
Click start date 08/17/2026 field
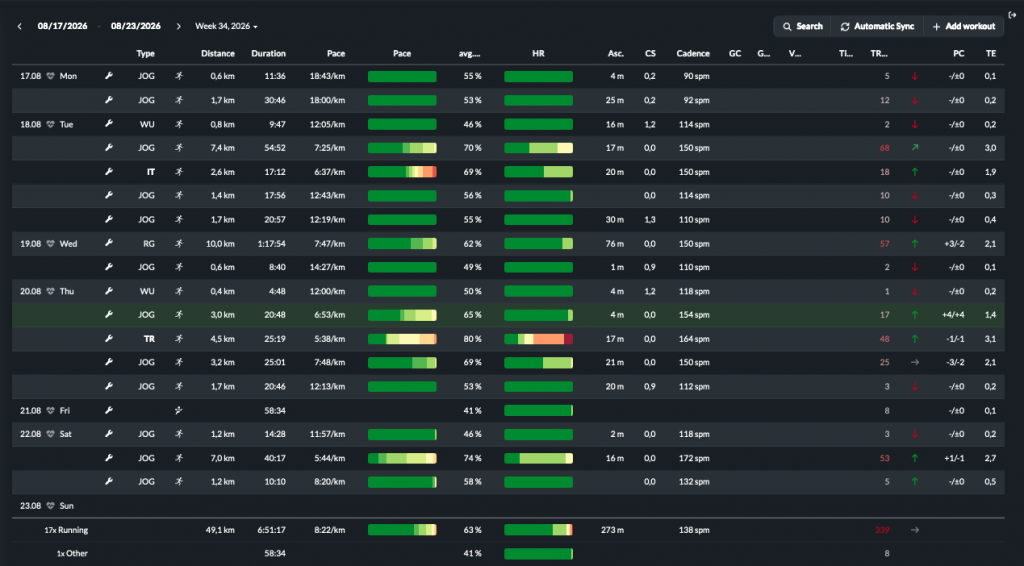62,26
